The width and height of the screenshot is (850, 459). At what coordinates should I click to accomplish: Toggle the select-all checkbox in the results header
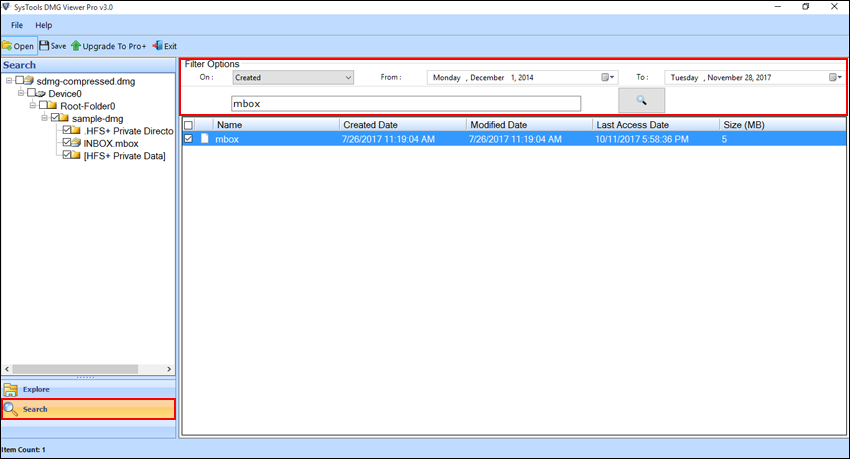[x=188, y=125]
